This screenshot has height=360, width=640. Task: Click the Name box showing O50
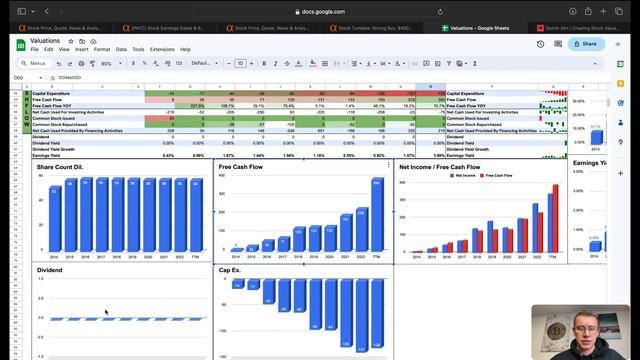coord(28,78)
